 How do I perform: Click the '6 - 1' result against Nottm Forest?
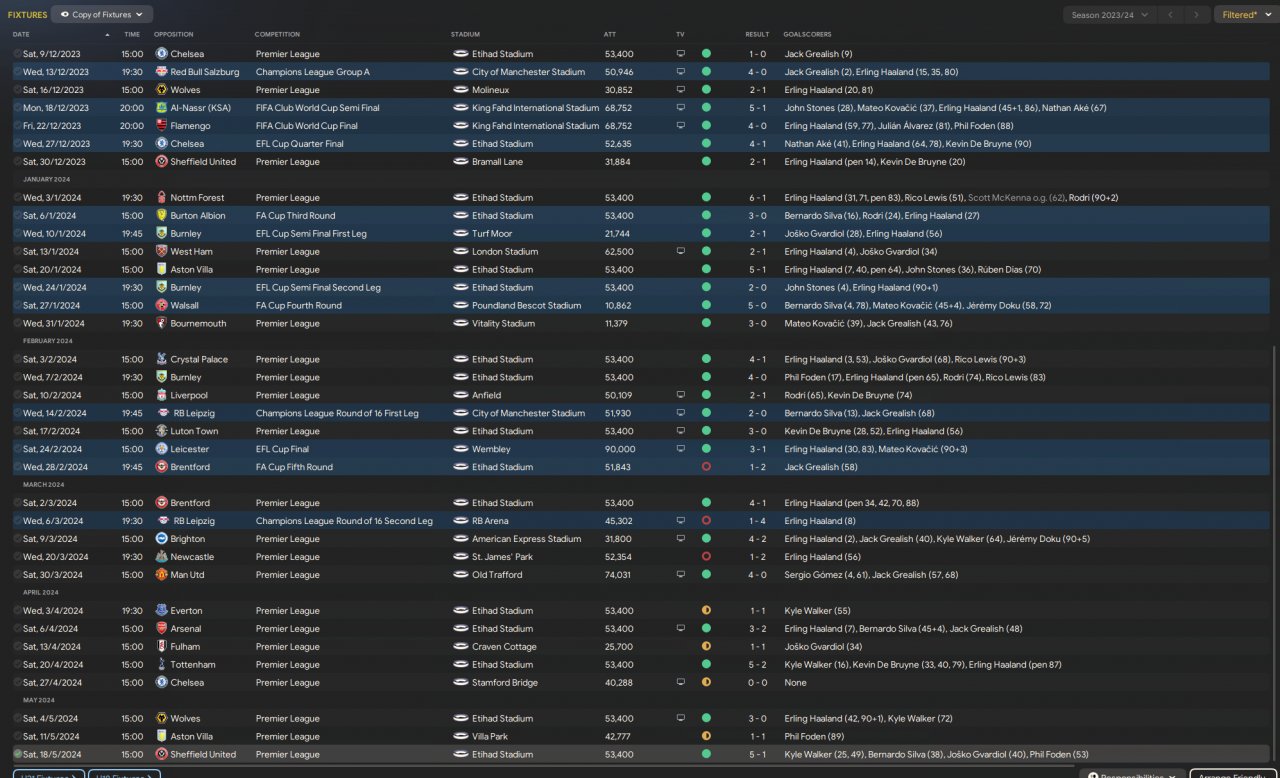pos(757,198)
